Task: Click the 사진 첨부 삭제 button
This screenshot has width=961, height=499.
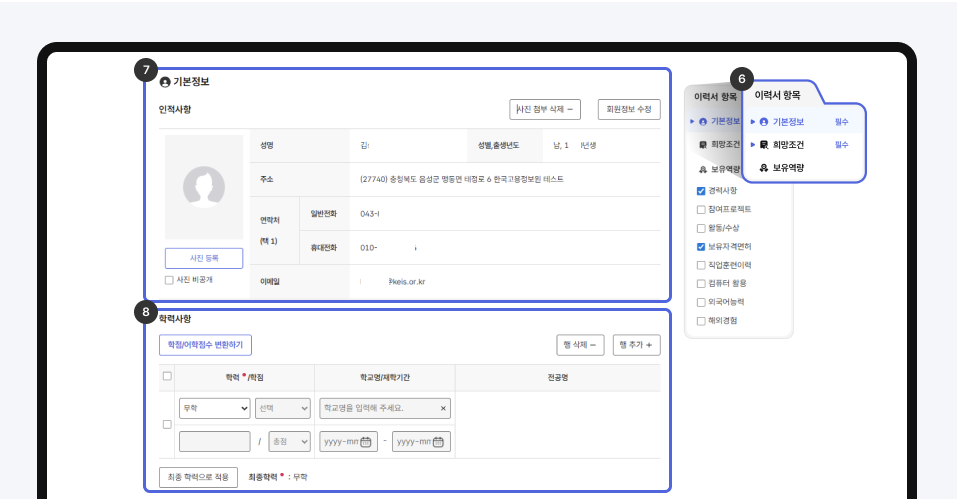Action: (545, 109)
